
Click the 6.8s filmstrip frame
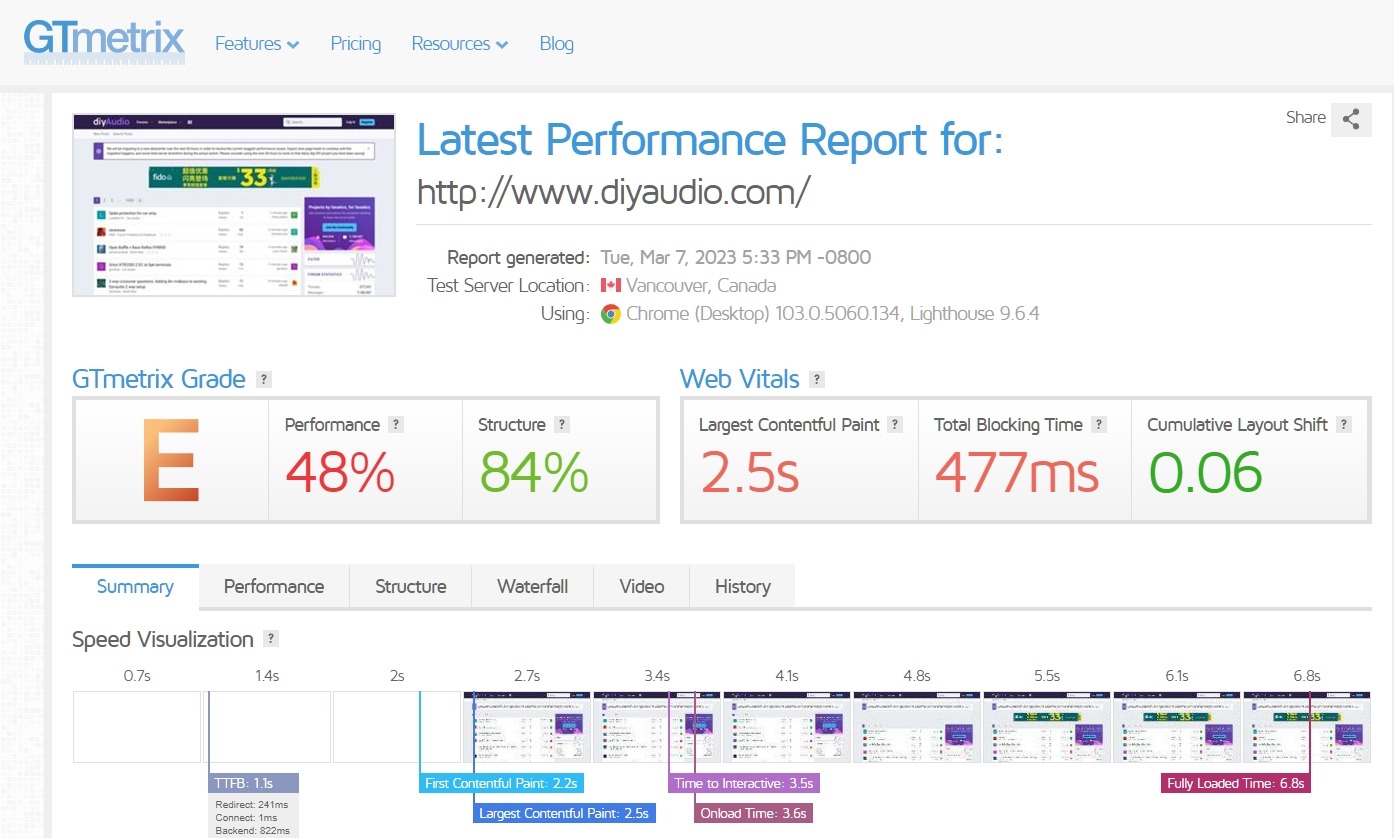point(1307,727)
